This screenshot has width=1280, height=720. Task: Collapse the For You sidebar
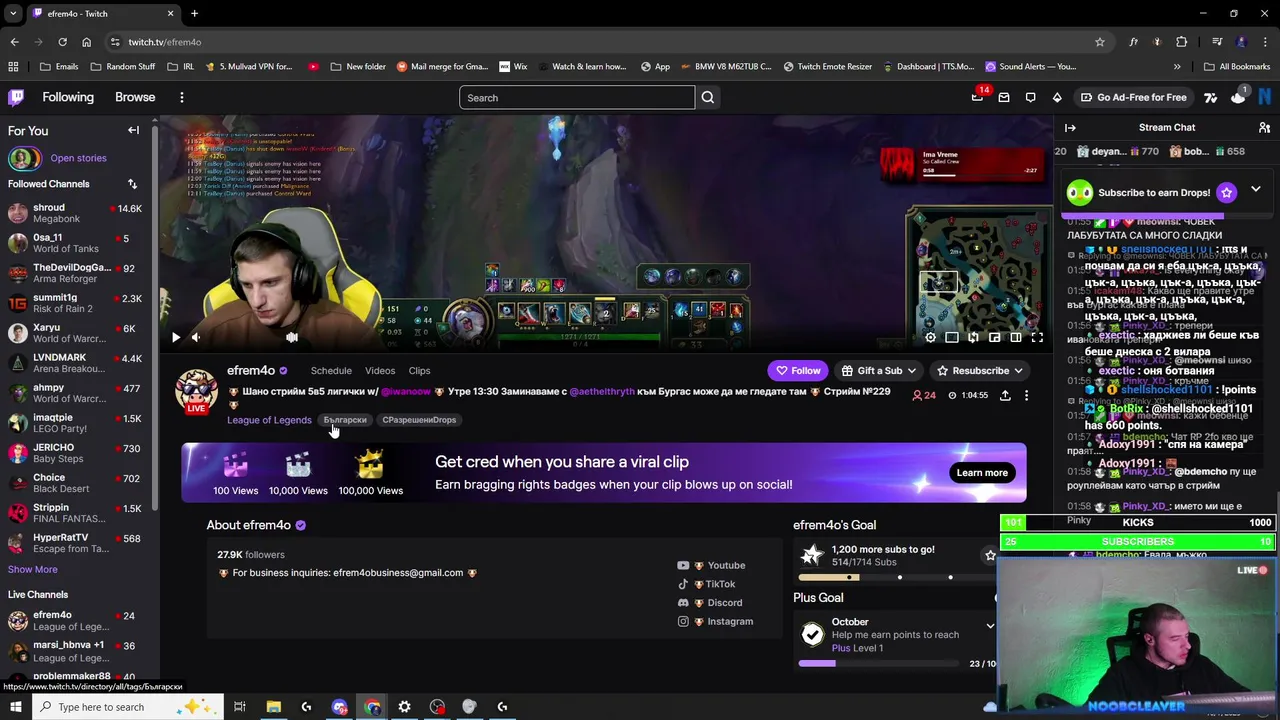[133, 130]
